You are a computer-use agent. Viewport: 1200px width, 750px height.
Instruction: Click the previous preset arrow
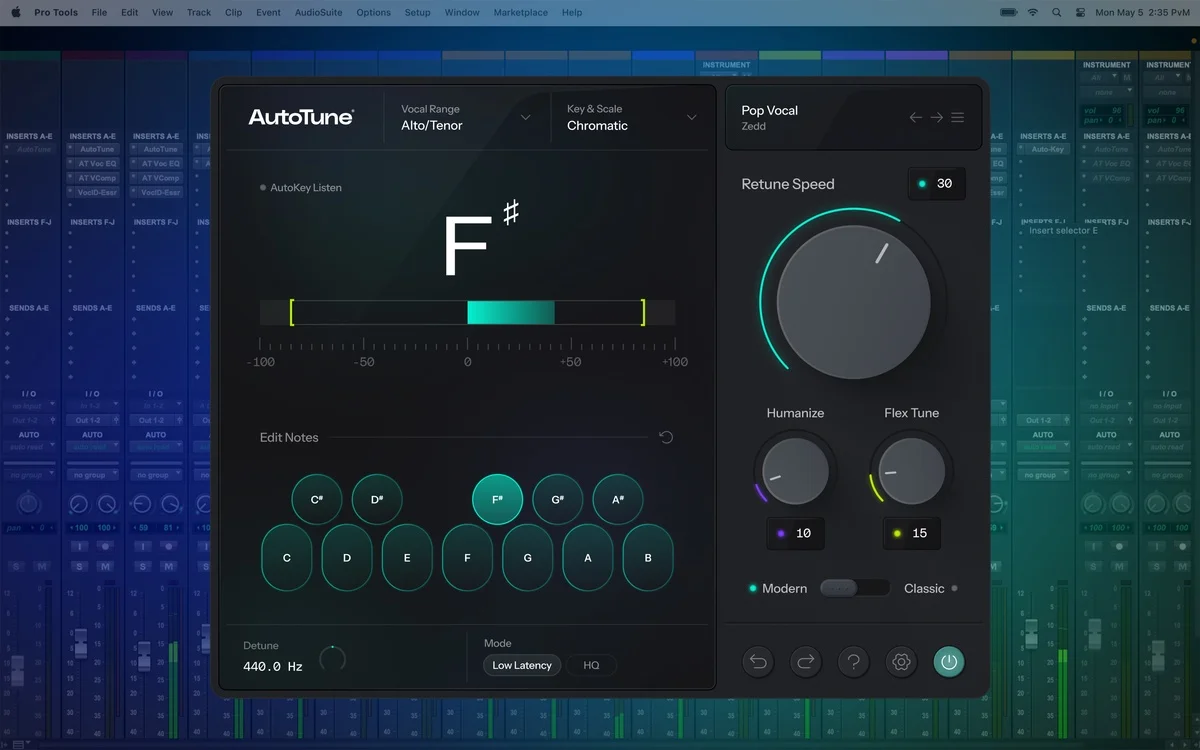tap(916, 117)
